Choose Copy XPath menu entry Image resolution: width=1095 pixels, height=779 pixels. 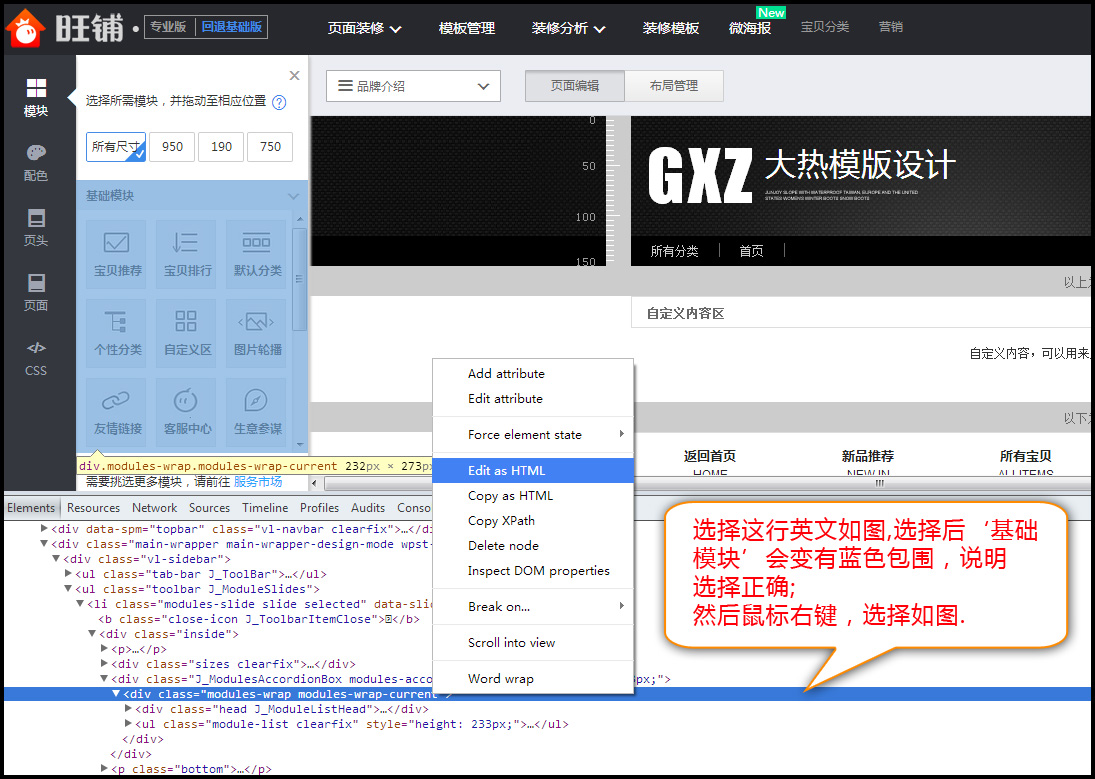point(533,521)
